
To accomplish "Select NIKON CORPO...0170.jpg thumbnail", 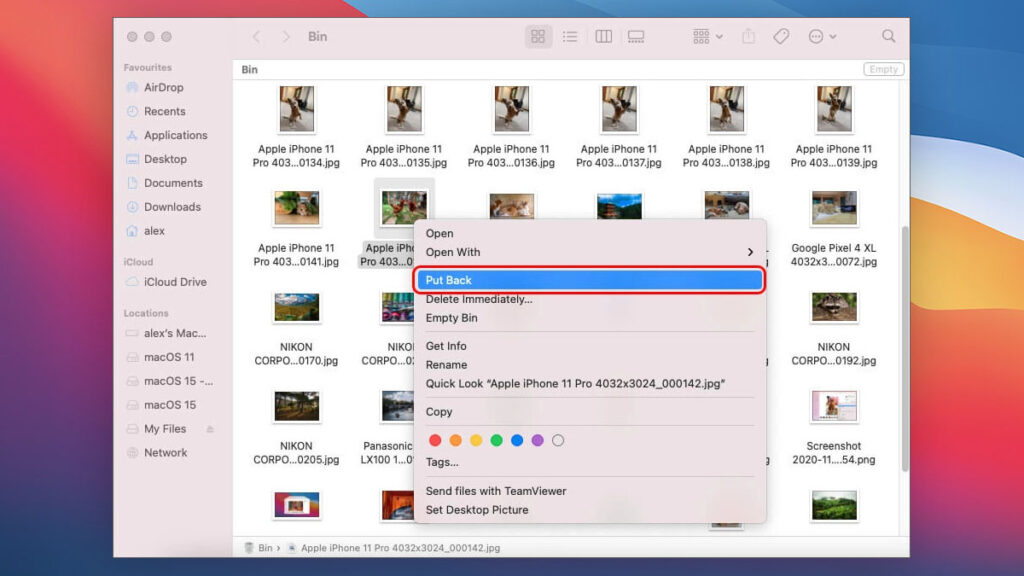I will tap(296, 308).
